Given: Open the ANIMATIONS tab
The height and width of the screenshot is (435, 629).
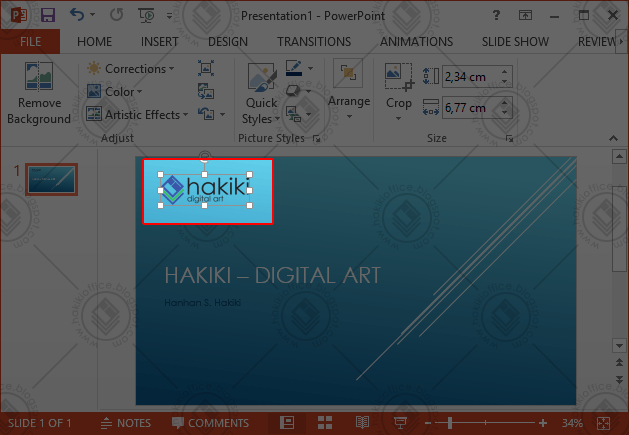Looking at the screenshot, I should coord(416,42).
